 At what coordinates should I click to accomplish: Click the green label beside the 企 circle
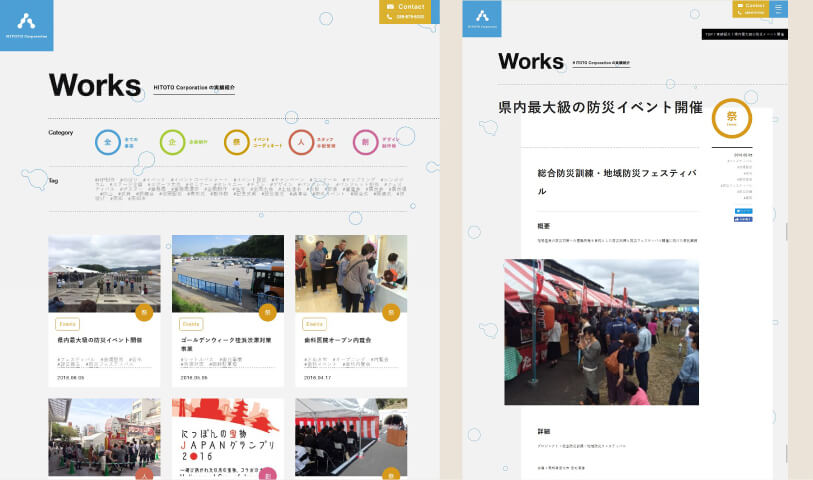coord(198,142)
